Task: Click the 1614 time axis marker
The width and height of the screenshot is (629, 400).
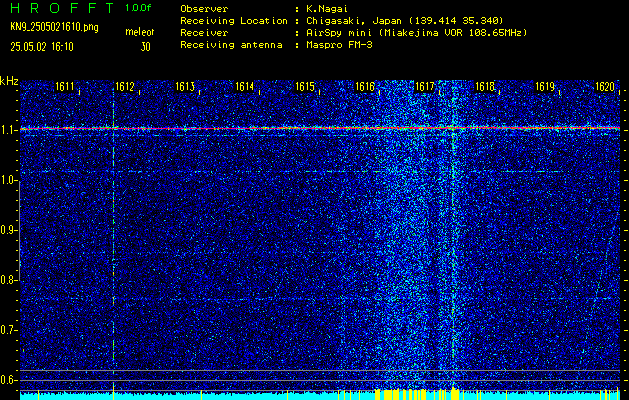Action: click(x=245, y=86)
